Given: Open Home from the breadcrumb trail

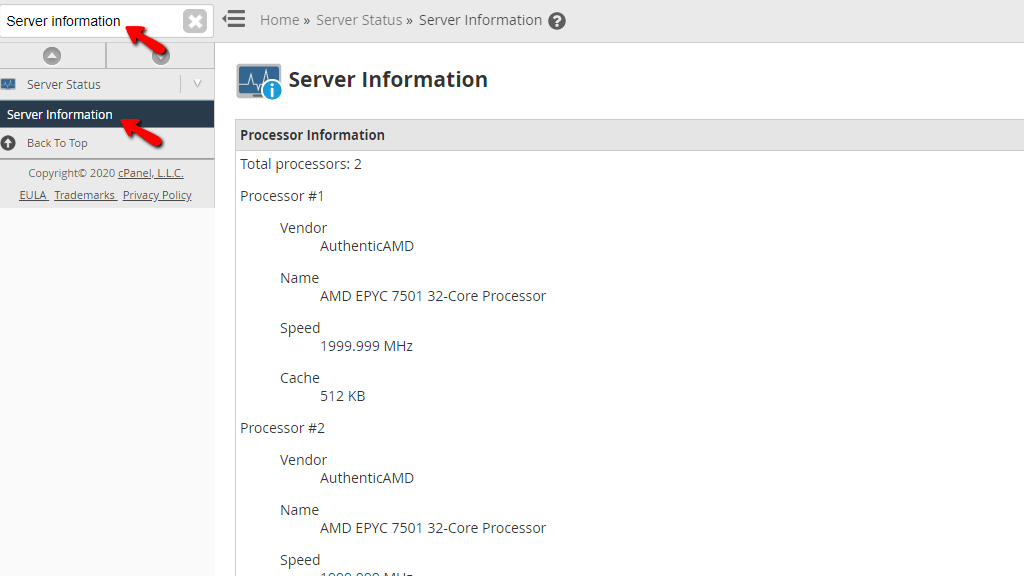Looking at the screenshot, I should [279, 19].
